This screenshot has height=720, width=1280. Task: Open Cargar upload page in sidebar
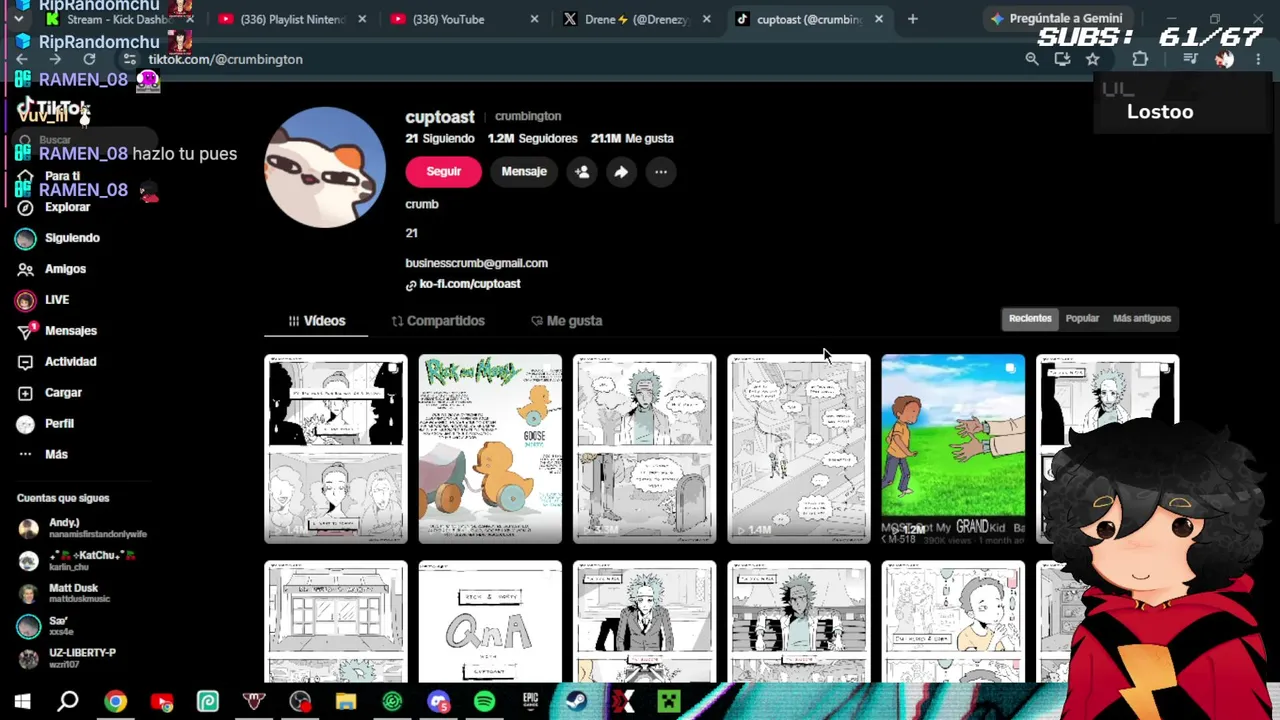click(50, 393)
